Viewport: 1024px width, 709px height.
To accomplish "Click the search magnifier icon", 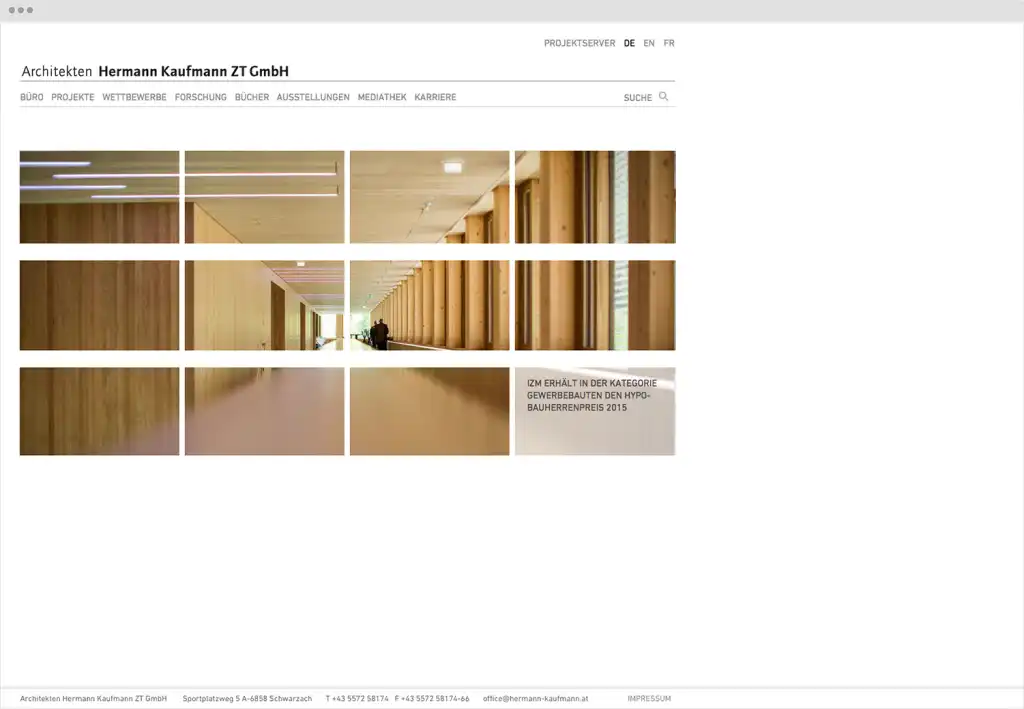I will point(663,97).
